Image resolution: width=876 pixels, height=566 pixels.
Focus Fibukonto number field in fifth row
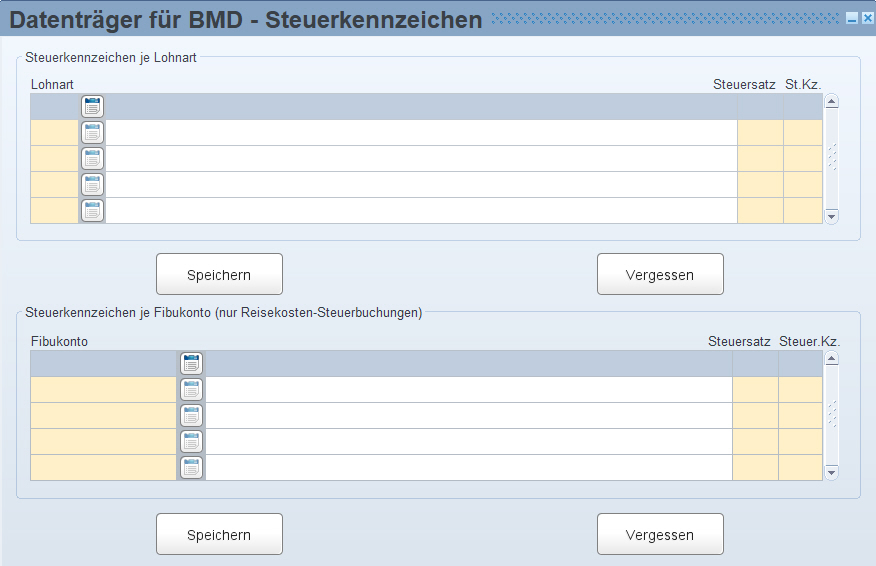tap(103, 468)
